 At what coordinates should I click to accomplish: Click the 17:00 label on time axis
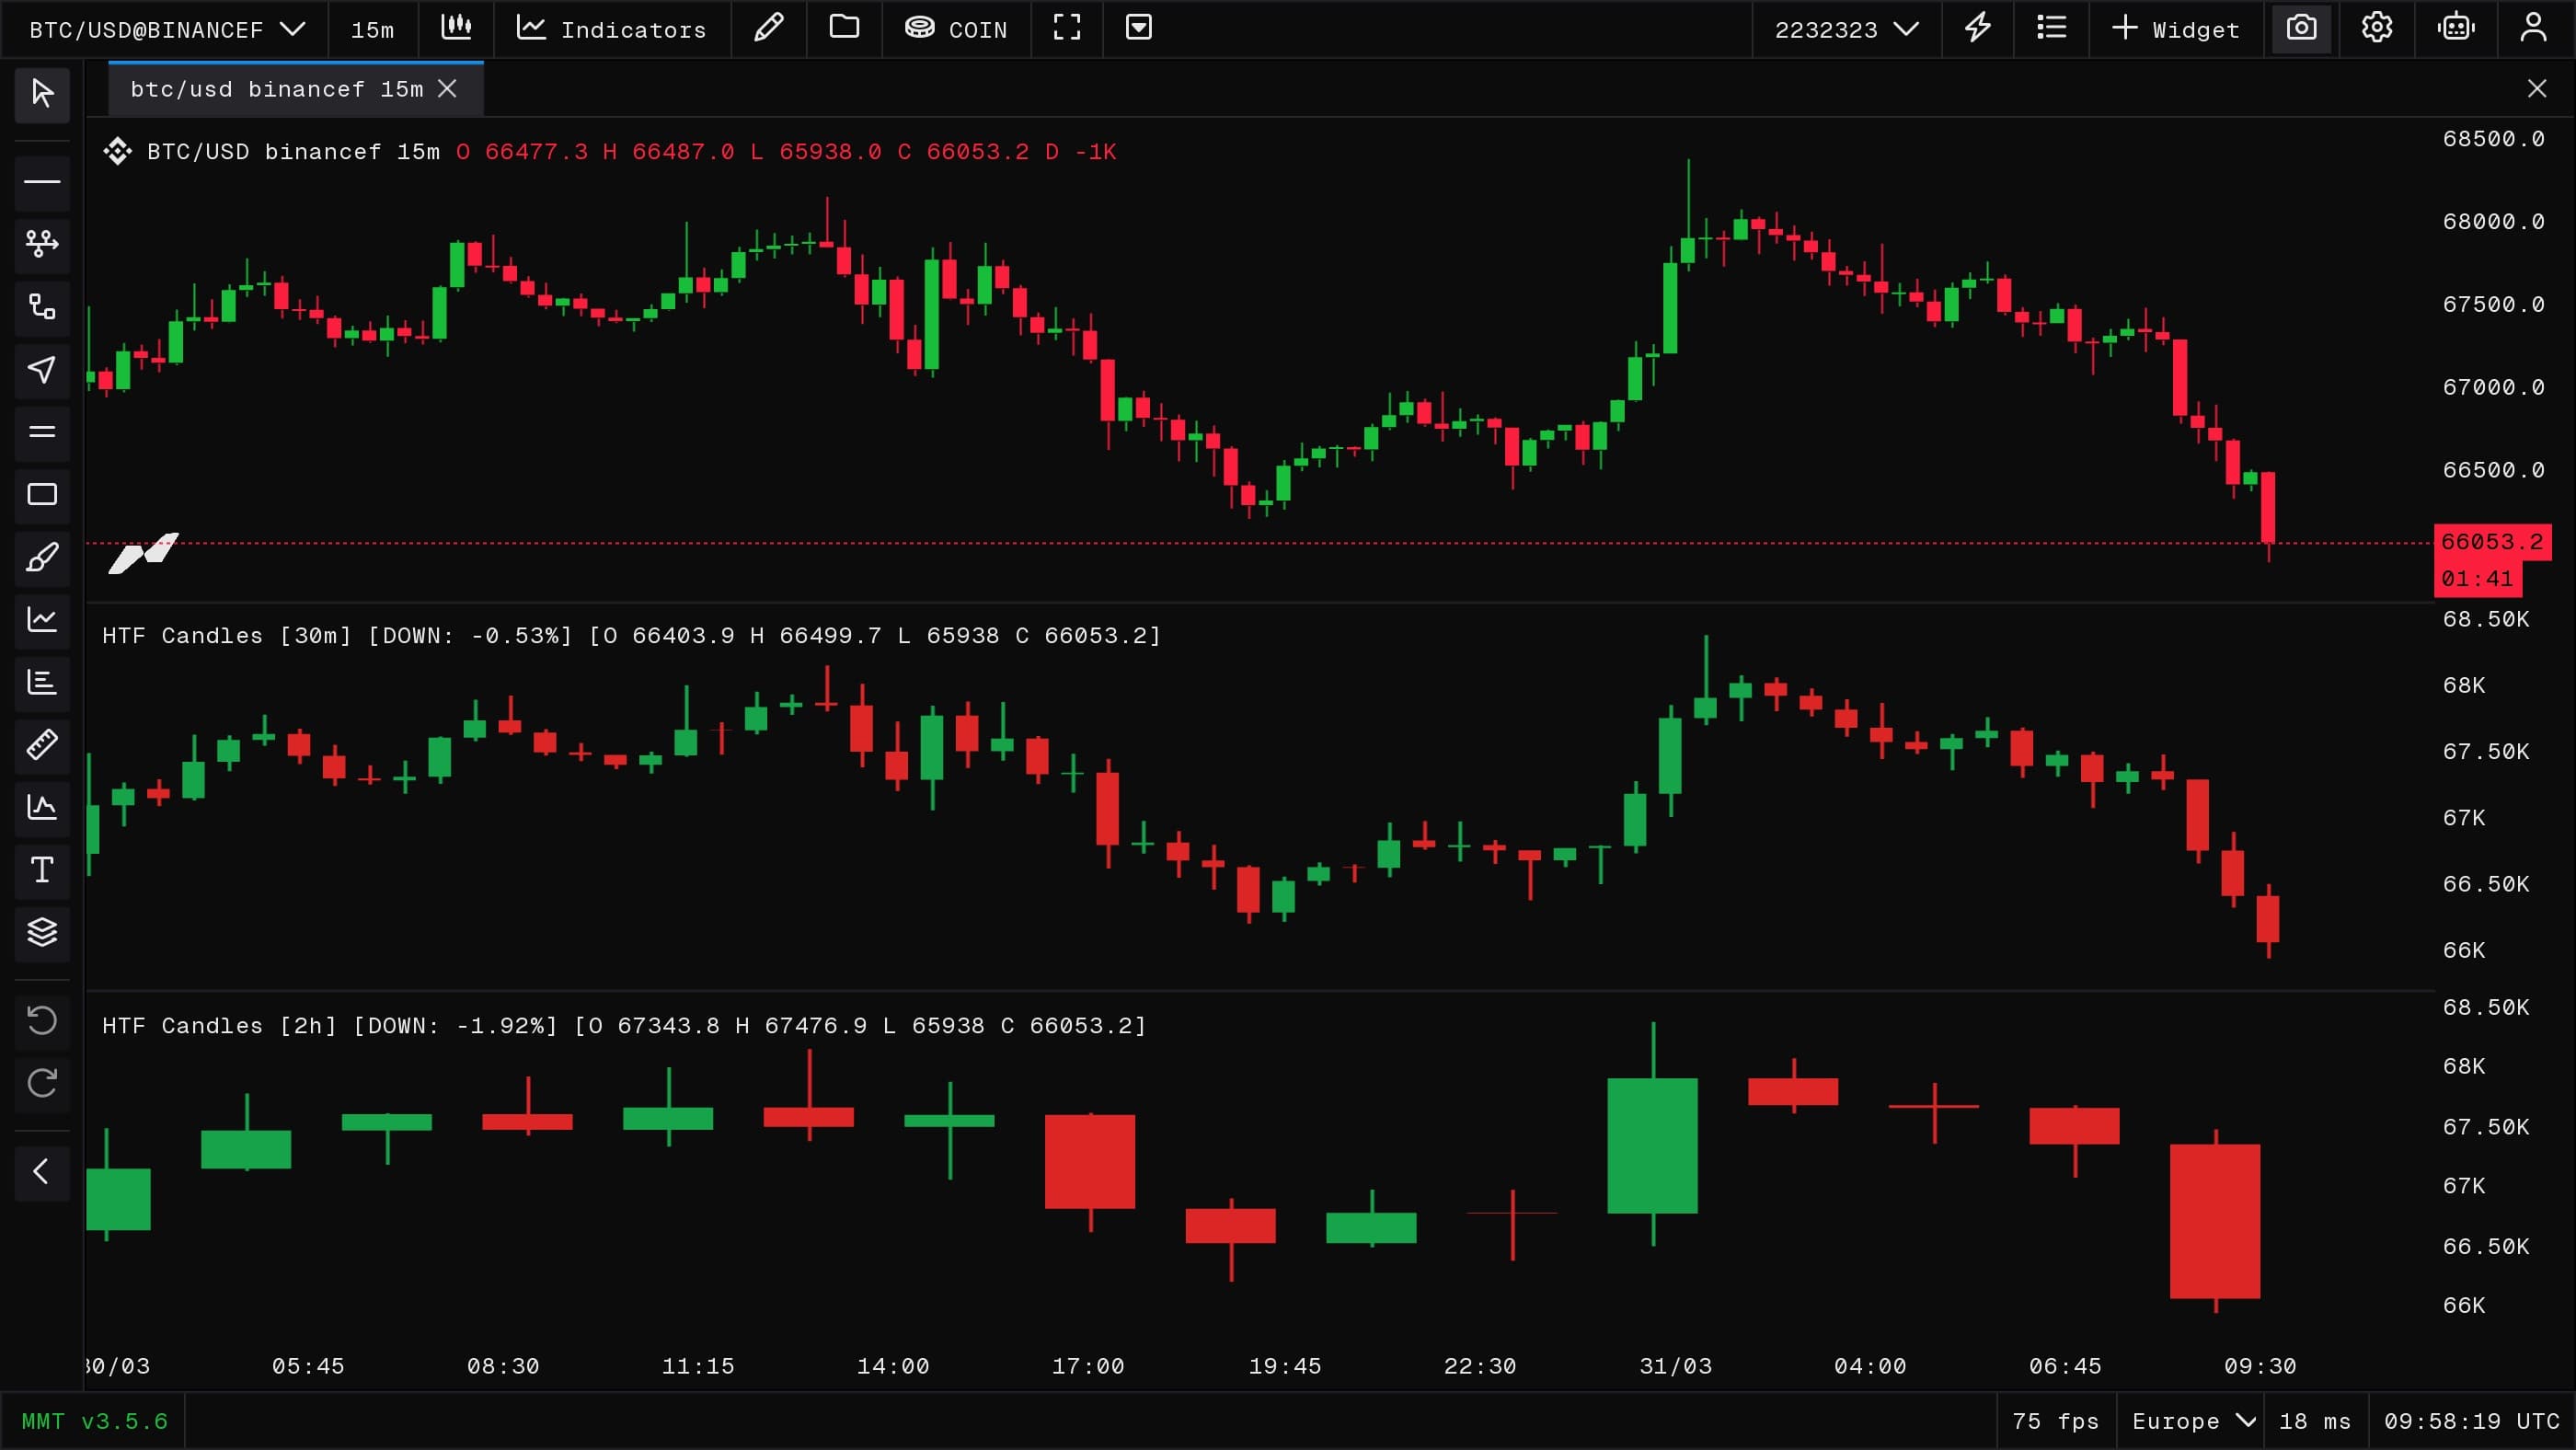click(1088, 1366)
